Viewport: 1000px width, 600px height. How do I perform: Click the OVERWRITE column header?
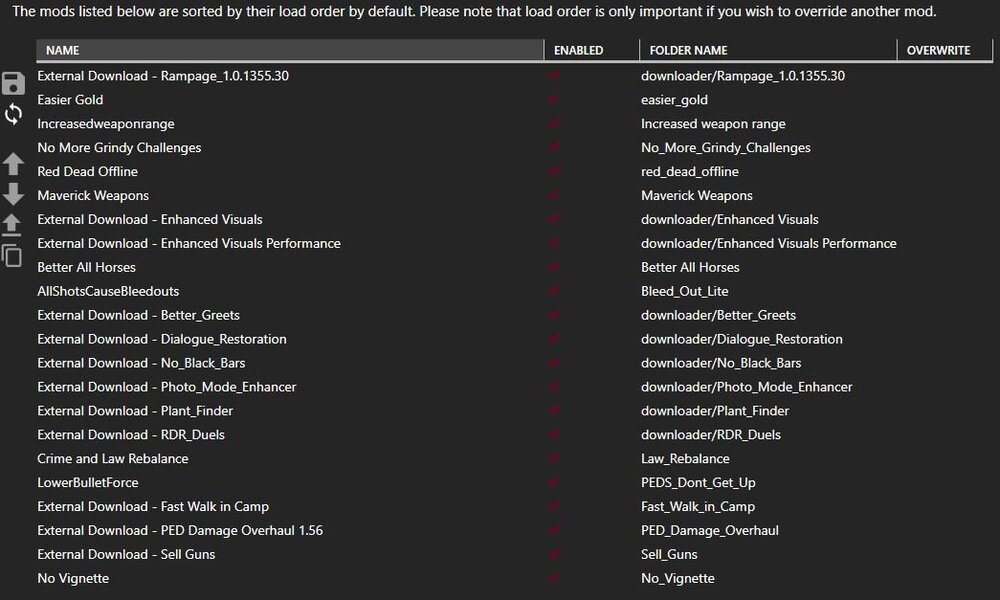click(938, 50)
